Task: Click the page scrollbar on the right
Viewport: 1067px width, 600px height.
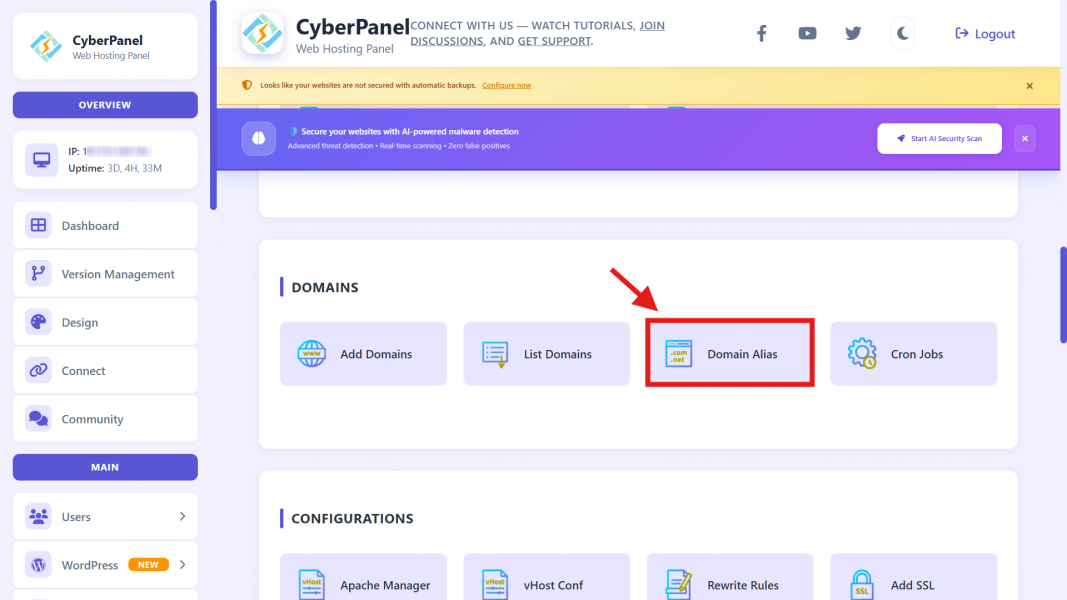Action: 1063,295
